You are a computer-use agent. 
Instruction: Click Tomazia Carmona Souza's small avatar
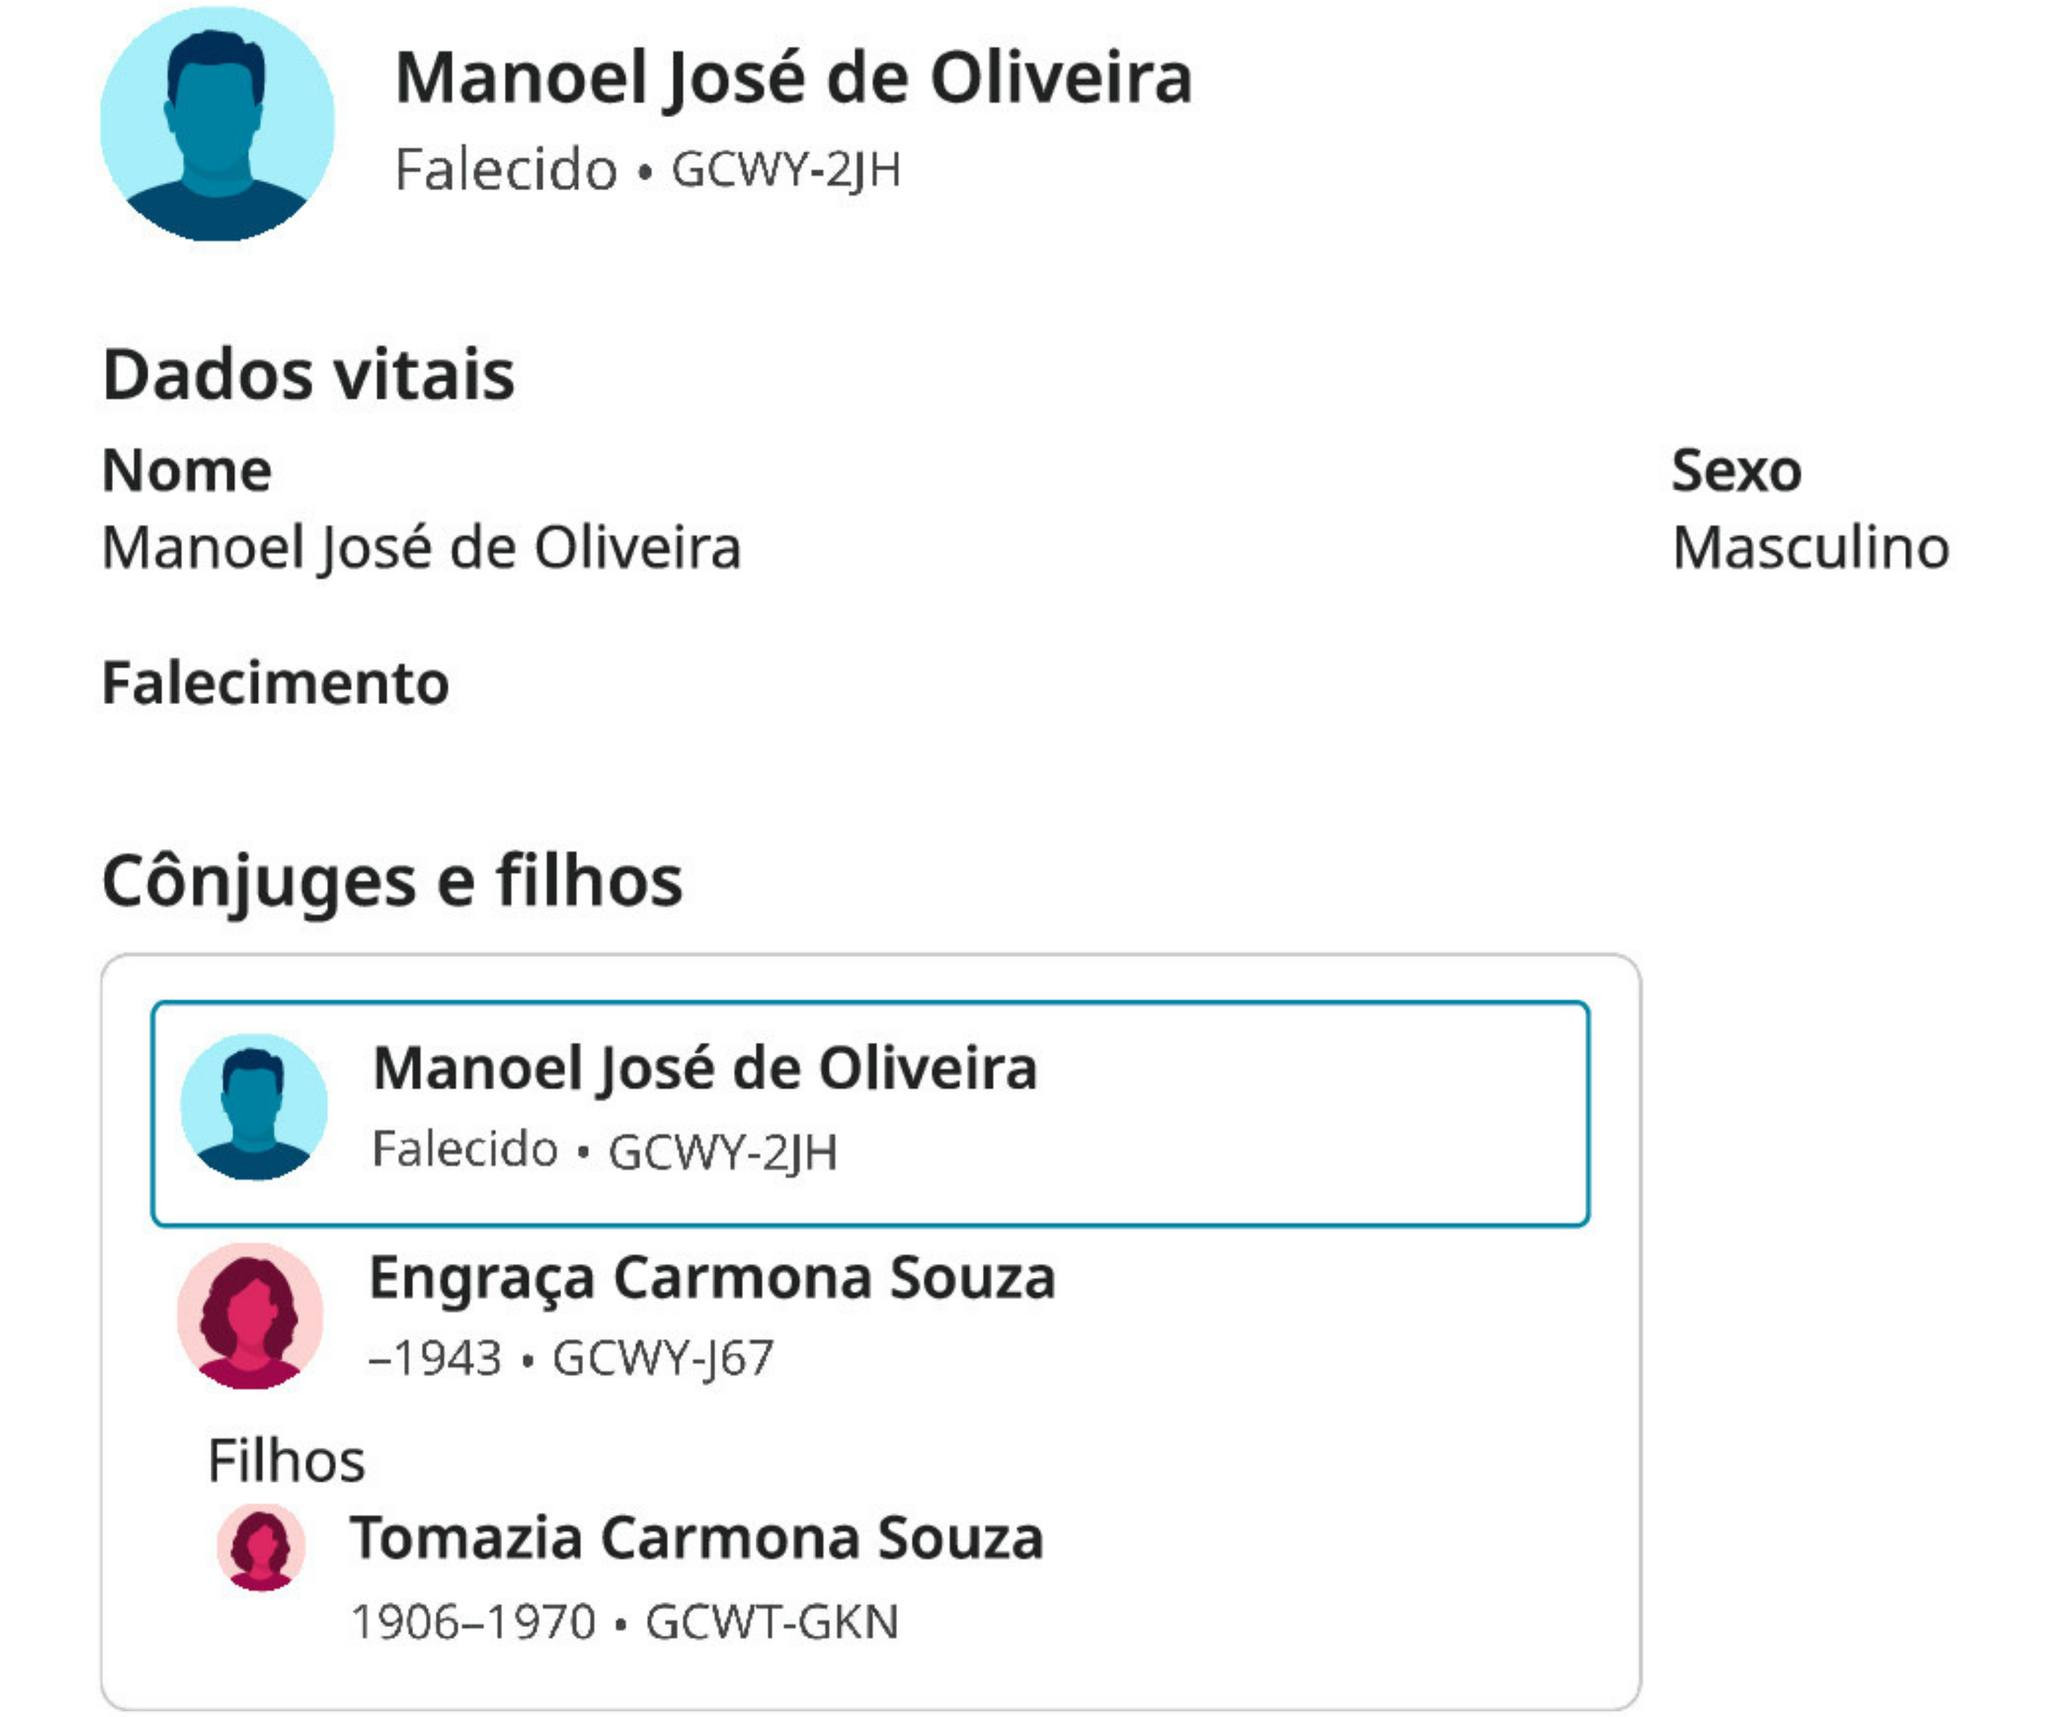pyautogui.click(x=261, y=1546)
